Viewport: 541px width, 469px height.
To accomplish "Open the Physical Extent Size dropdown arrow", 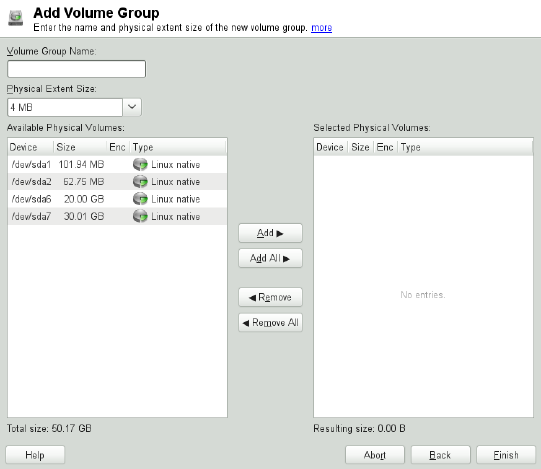I will (x=132, y=107).
